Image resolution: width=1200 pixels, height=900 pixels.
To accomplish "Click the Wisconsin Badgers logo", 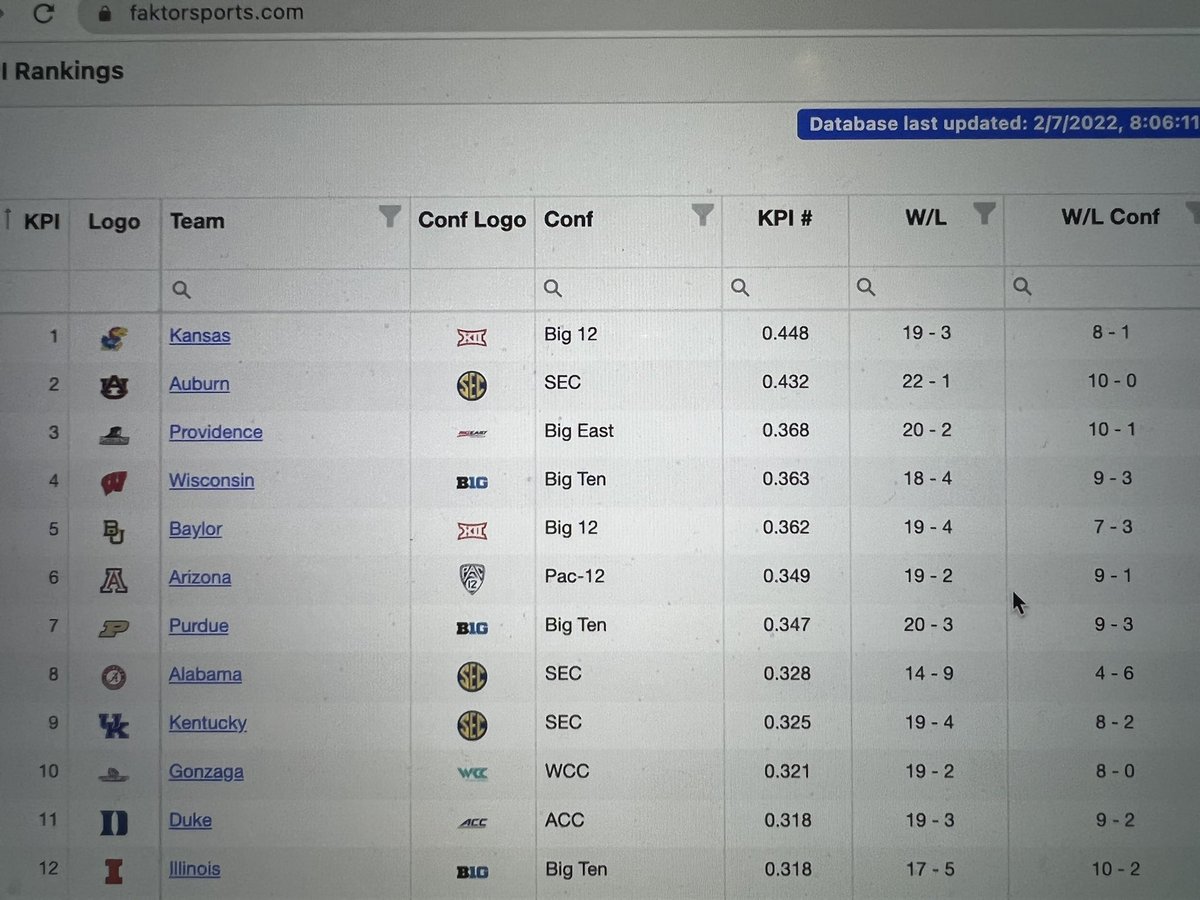I will tap(114, 483).
